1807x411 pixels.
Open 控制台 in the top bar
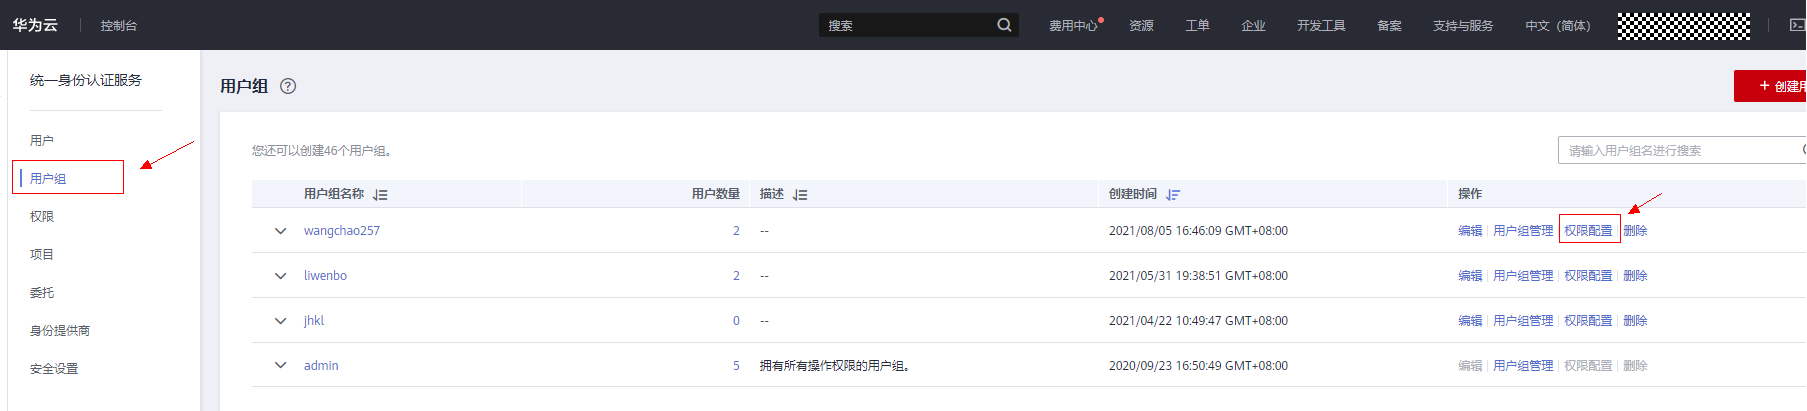[119, 26]
